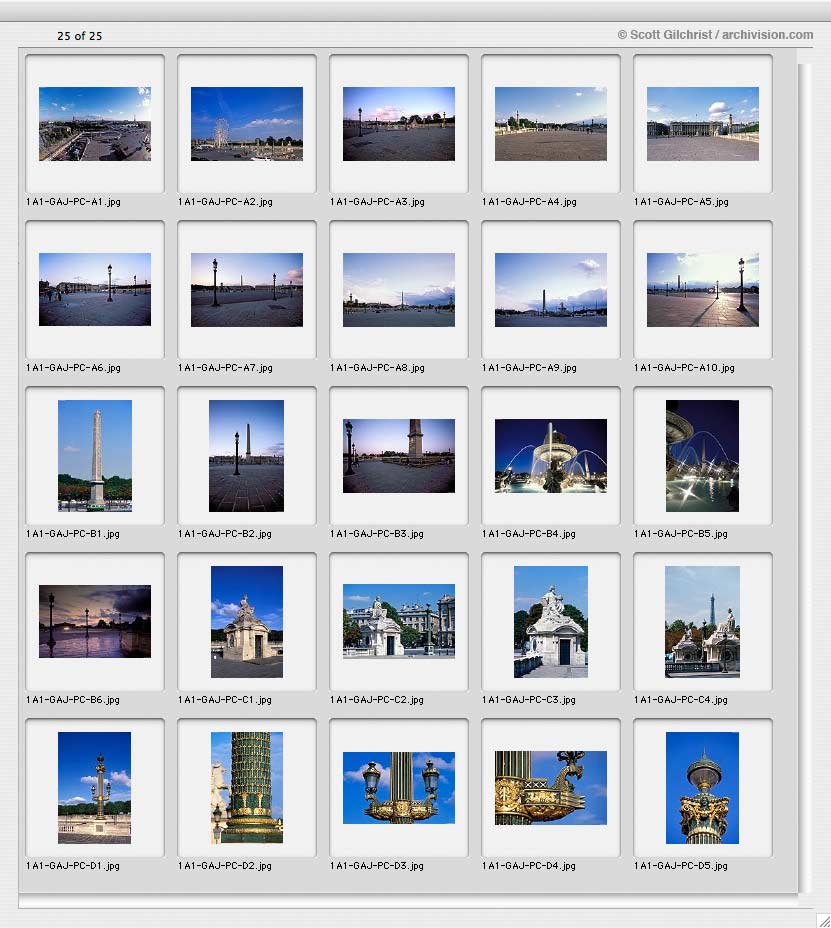Image resolution: width=831 pixels, height=928 pixels.
Task: Select the 1A1-GAJ-PC-A9.jpg obelisk skyline thumbnail
Action: (550, 290)
